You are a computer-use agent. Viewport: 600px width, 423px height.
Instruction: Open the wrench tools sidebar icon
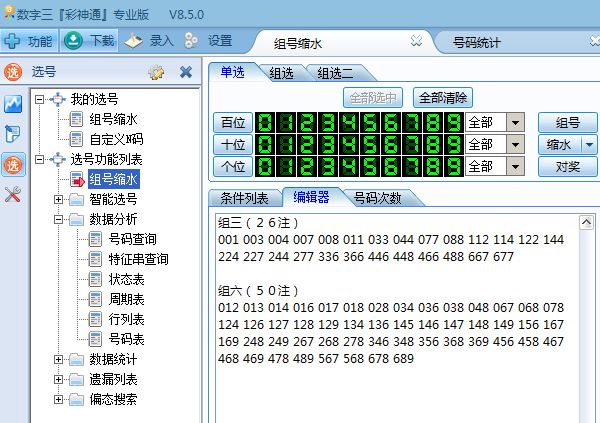click(13, 195)
